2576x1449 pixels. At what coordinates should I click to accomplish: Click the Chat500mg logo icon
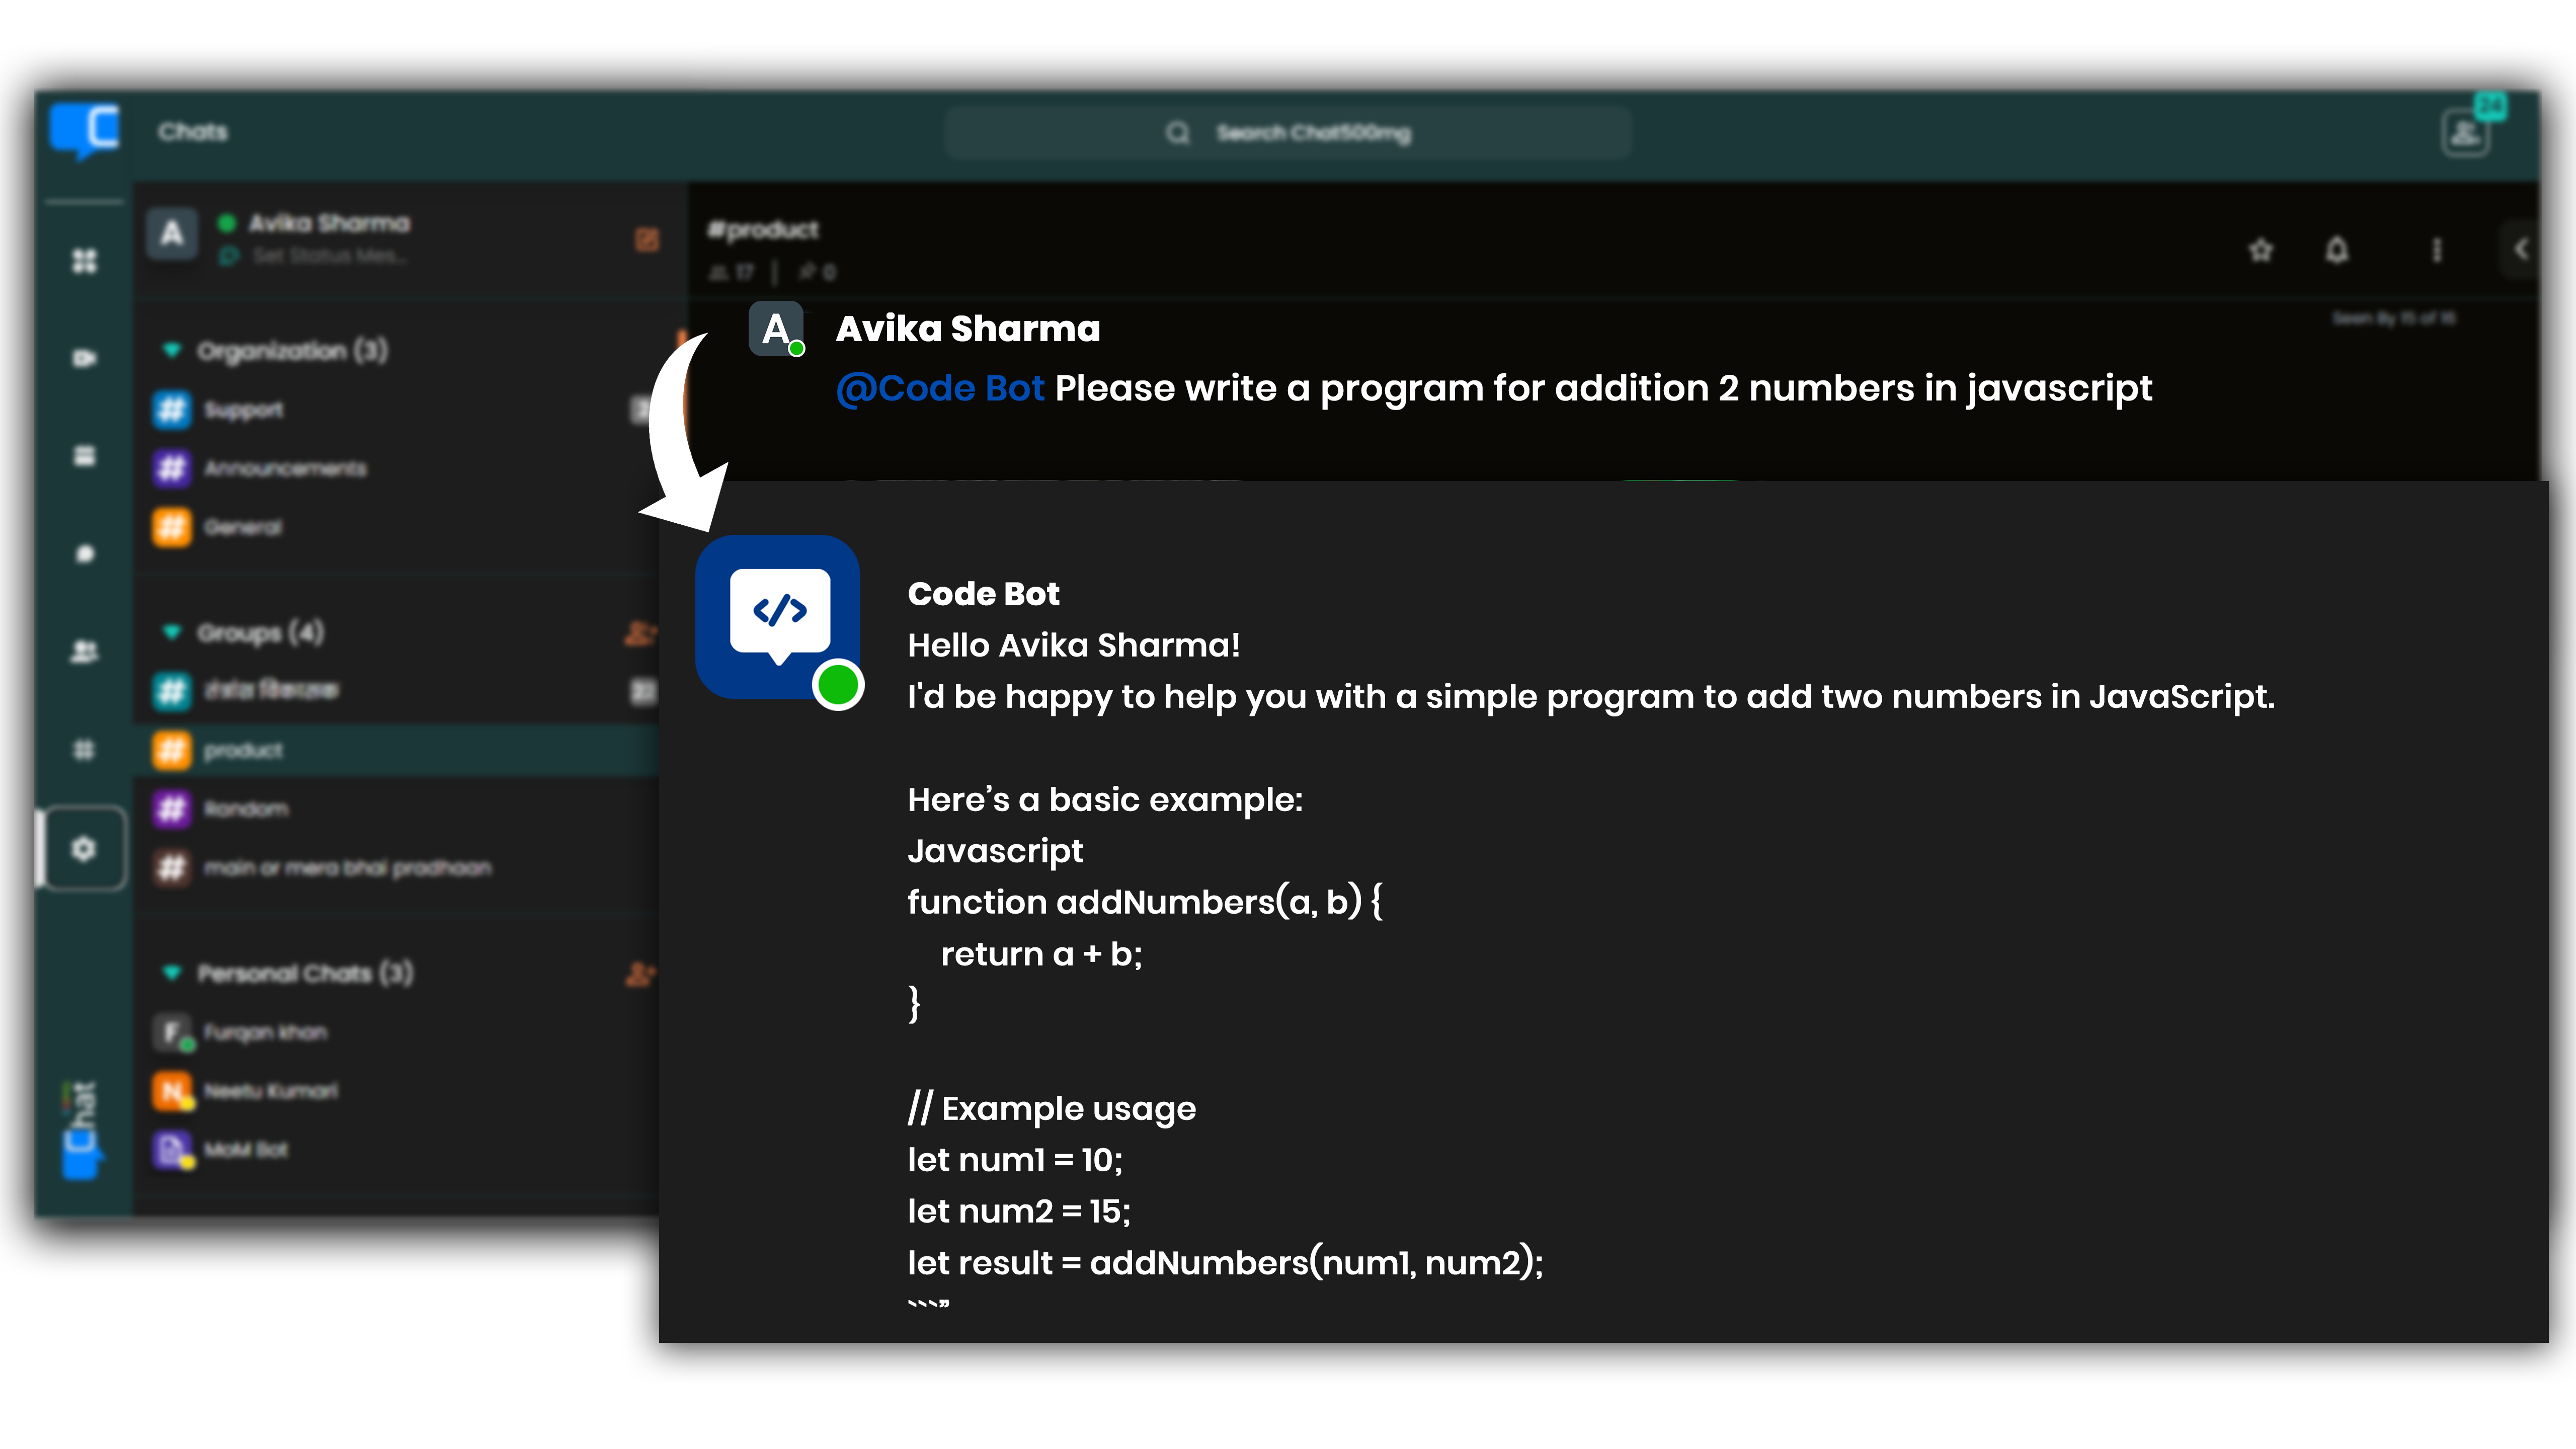(x=85, y=132)
